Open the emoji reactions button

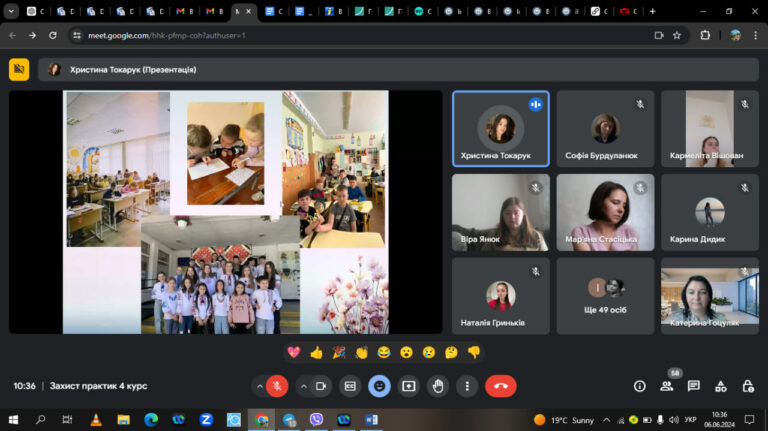(x=379, y=386)
